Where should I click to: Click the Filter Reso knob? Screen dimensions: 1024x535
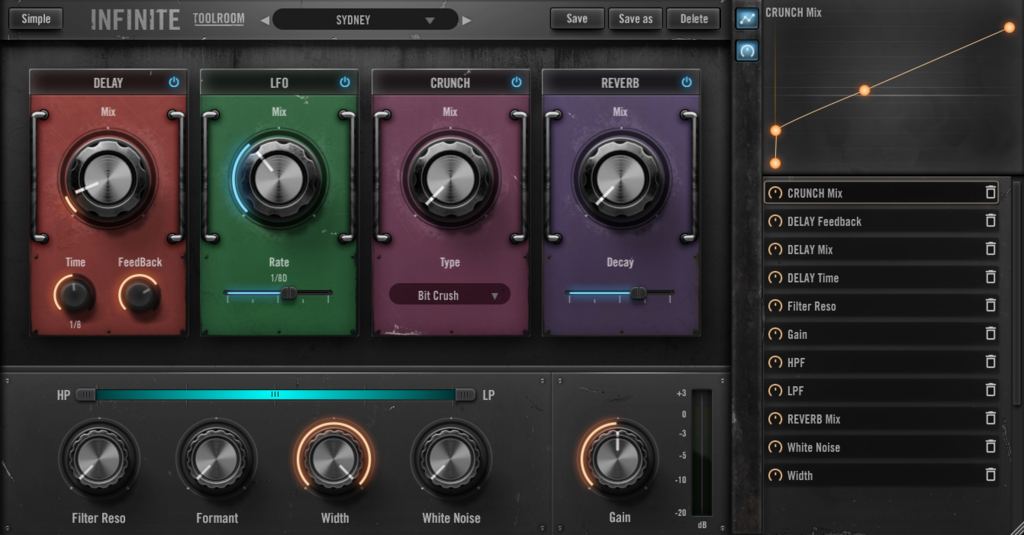click(x=99, y=459)
